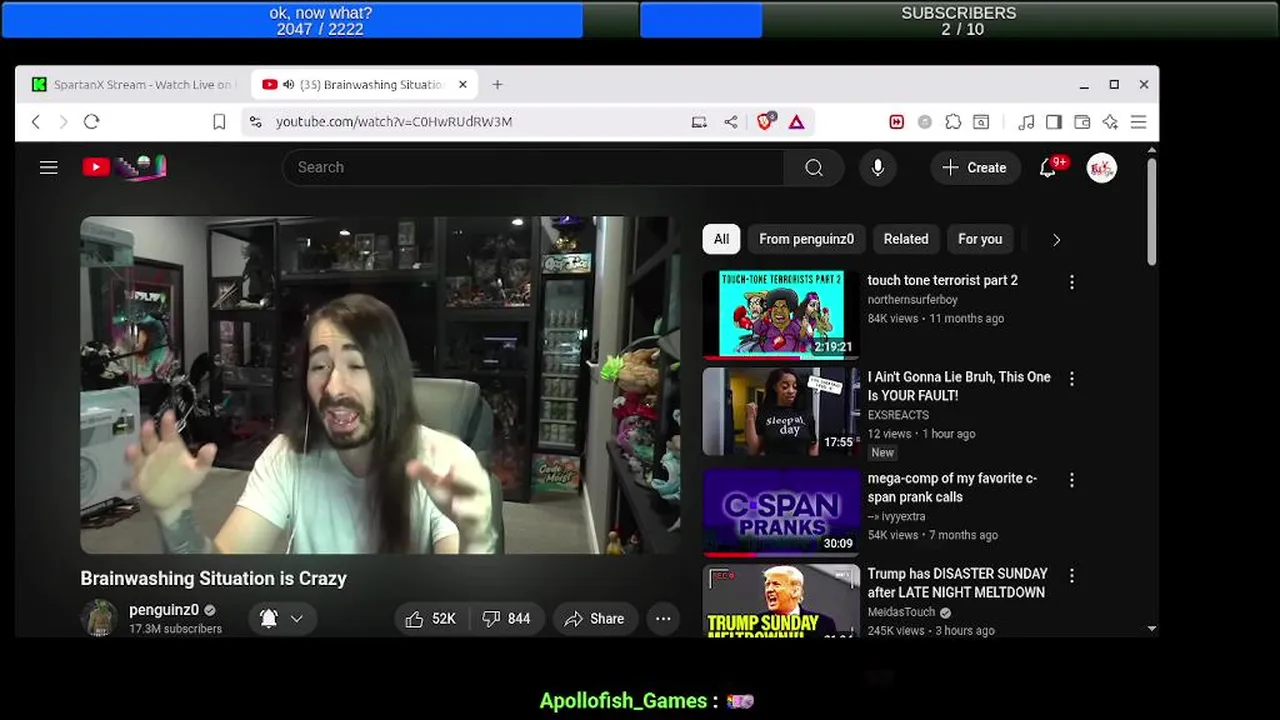Image resolution: width=1280 pixels, height=720 pixels.
Task: Select the For you filter chip
Action: tap(980, 239)
